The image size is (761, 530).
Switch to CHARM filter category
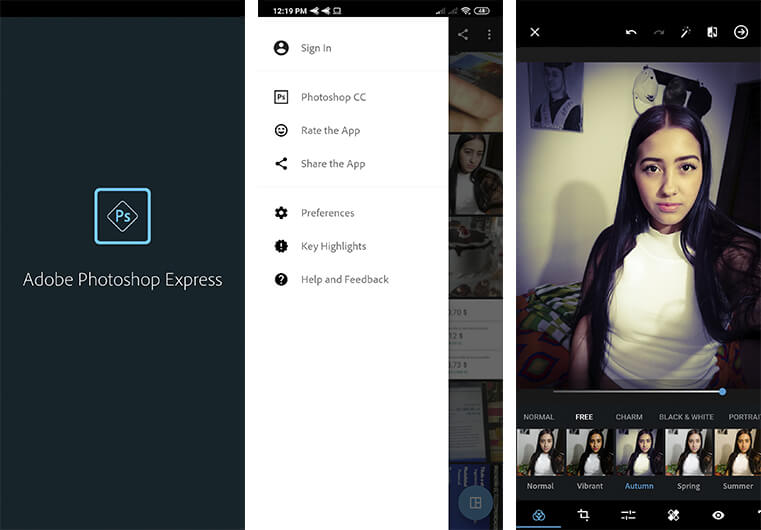[629, 417]
